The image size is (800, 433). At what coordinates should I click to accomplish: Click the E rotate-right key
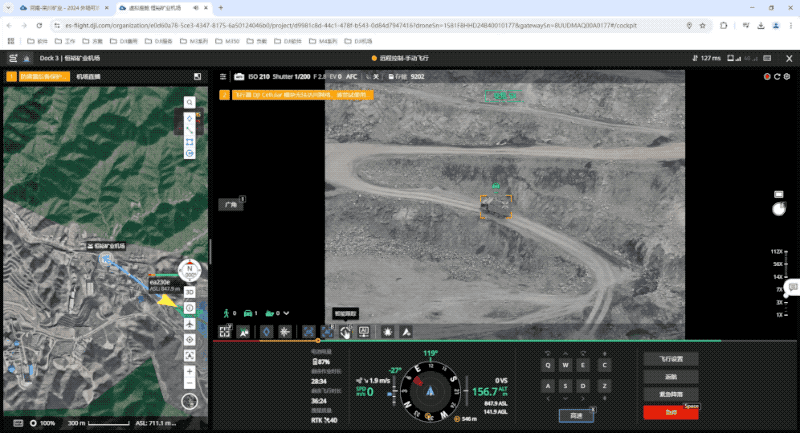click(583, 365)
